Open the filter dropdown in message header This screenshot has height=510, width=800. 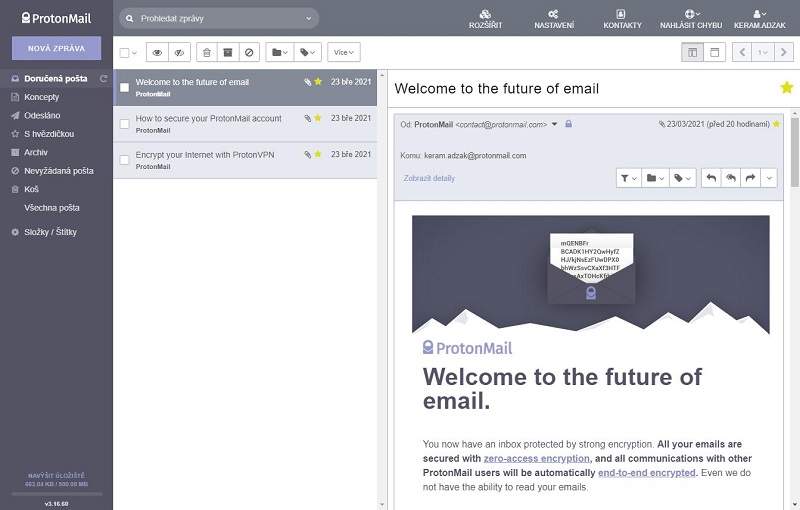629,178
